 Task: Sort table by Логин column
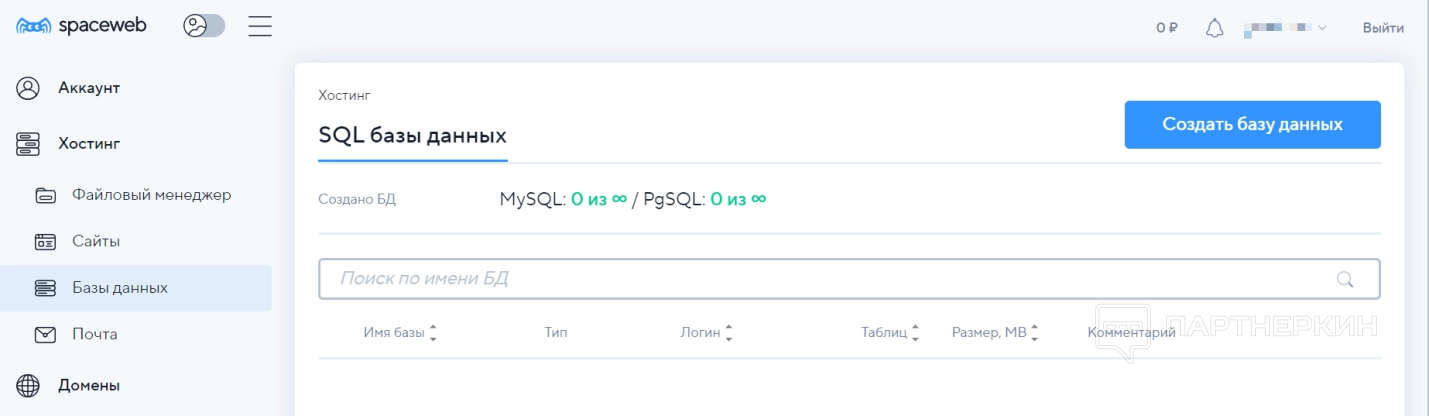pos(706,333)
